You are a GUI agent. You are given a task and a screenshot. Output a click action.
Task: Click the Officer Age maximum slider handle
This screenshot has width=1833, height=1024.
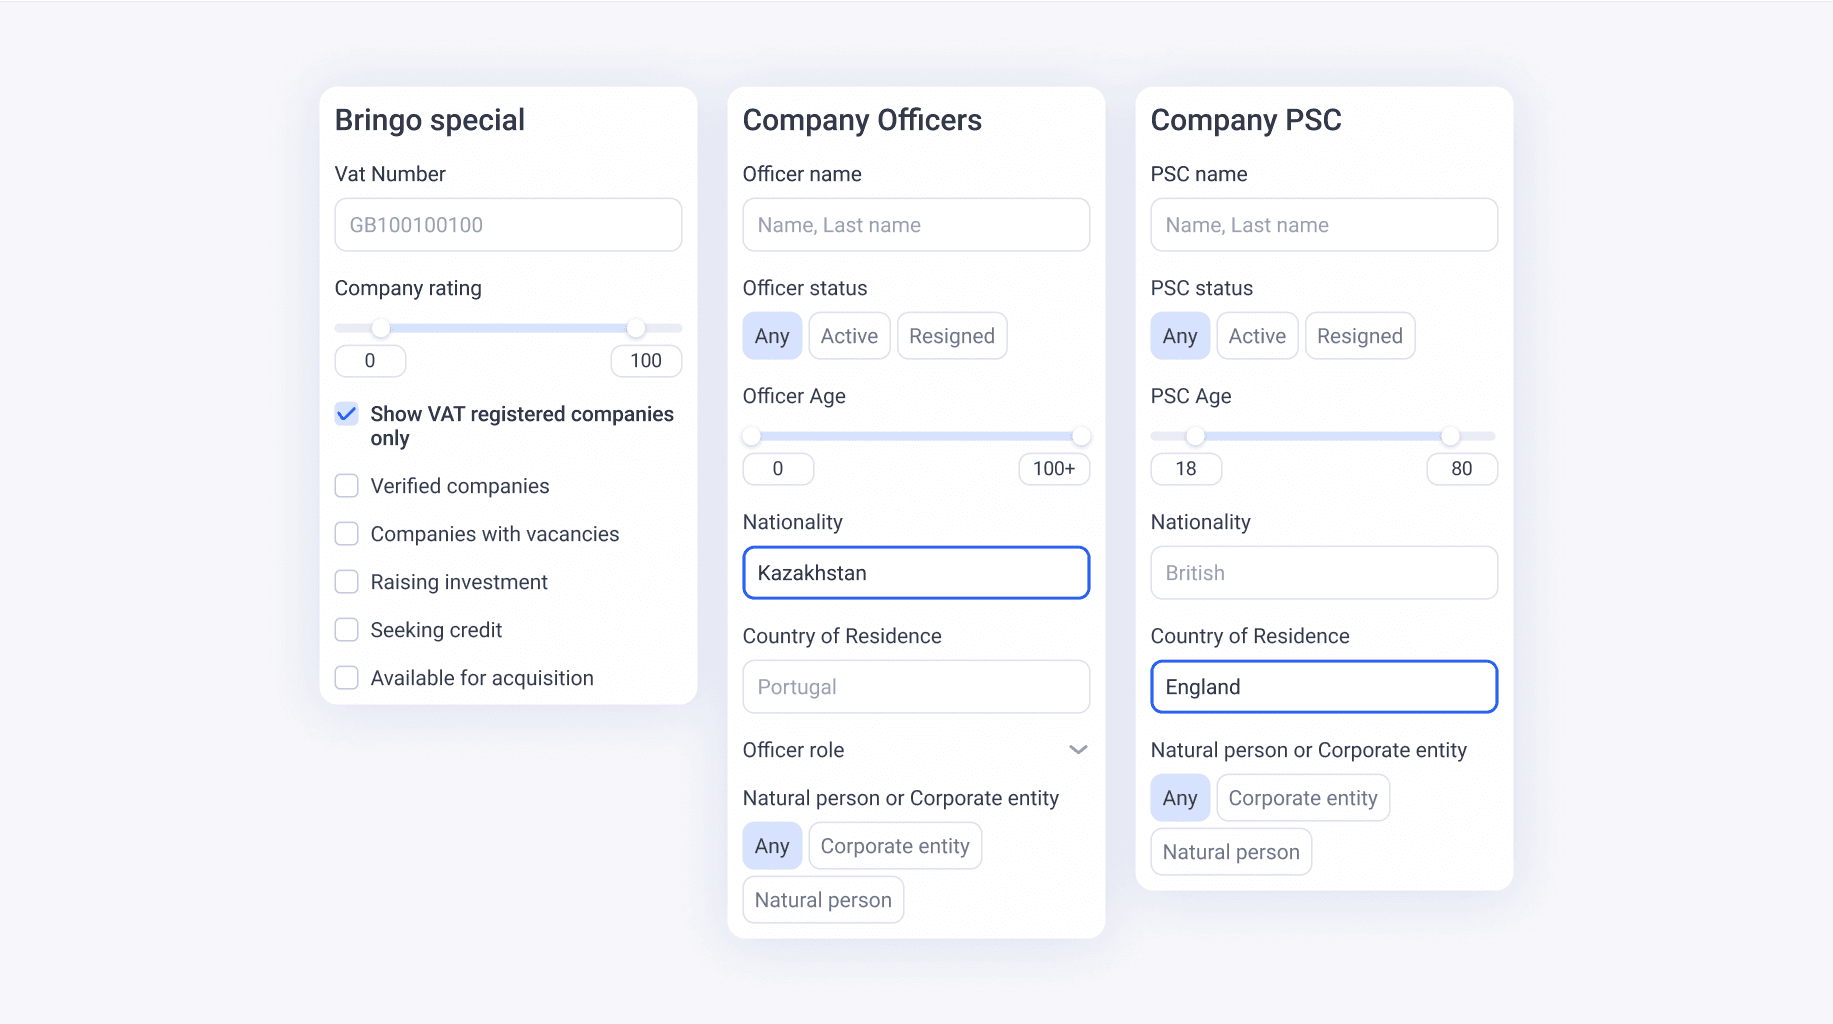point(1081,436)
